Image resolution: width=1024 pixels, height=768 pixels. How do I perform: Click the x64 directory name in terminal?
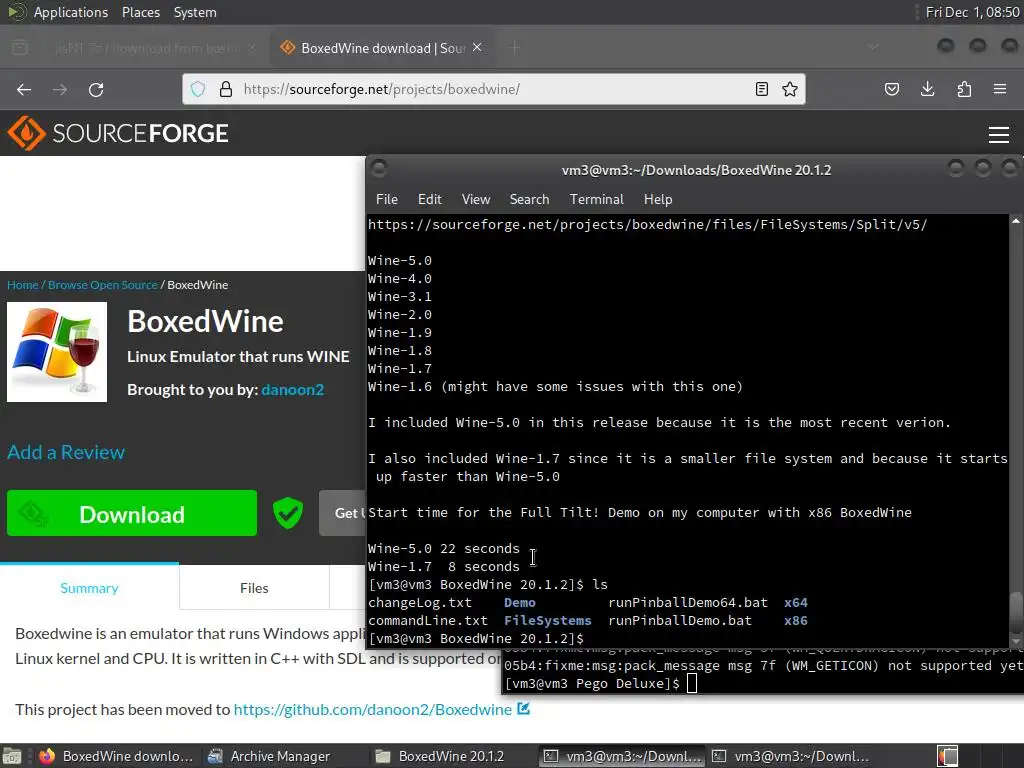tap(795, 603)
